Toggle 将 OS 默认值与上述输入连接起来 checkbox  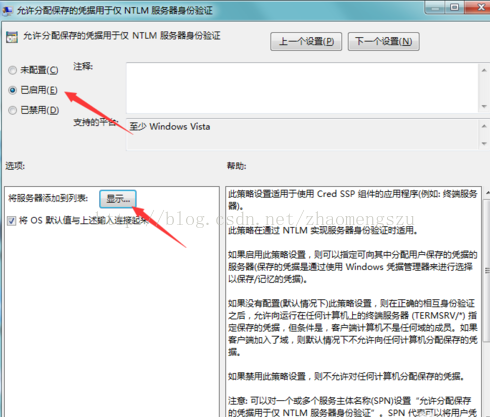(x=12, y=221)
